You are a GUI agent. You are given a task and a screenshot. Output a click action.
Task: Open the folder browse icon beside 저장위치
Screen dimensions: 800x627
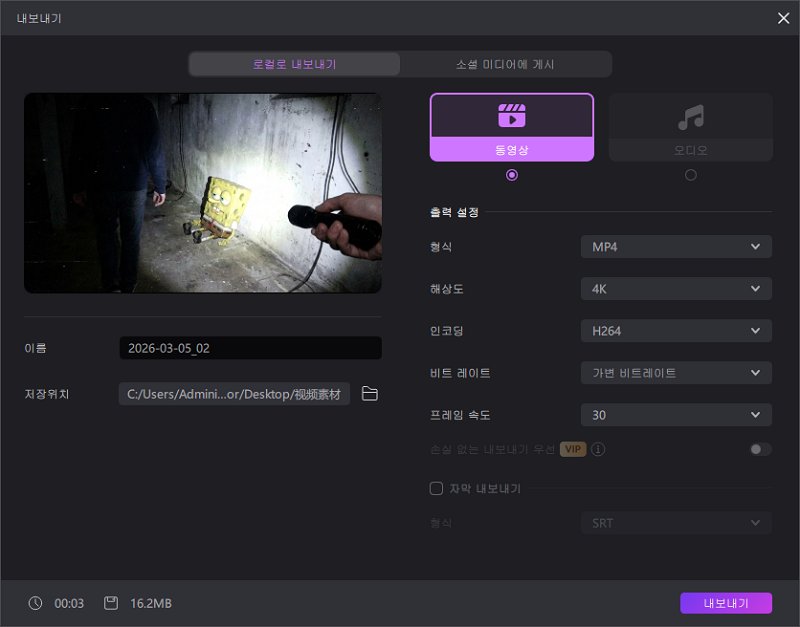tap(369, 394)
